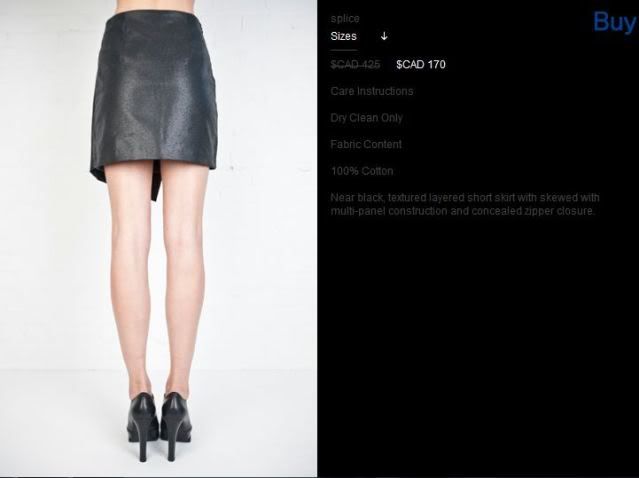Click the 'Near black, textured layered' description line
Image resolution: width=639 pixels, height=478 pixels.
(465, 198)
